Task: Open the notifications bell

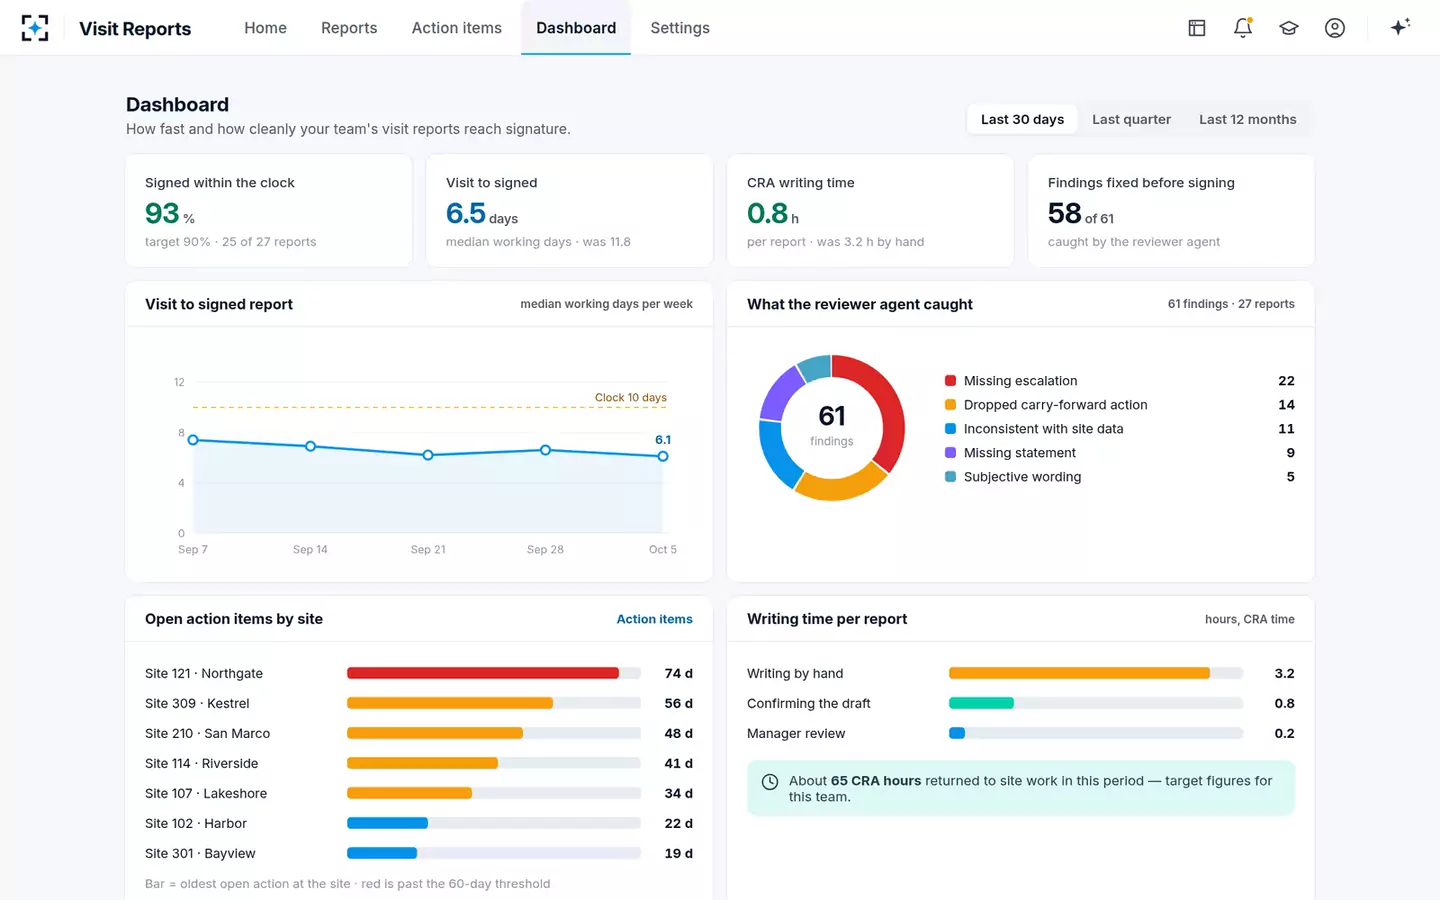Action: (1243, 28)
